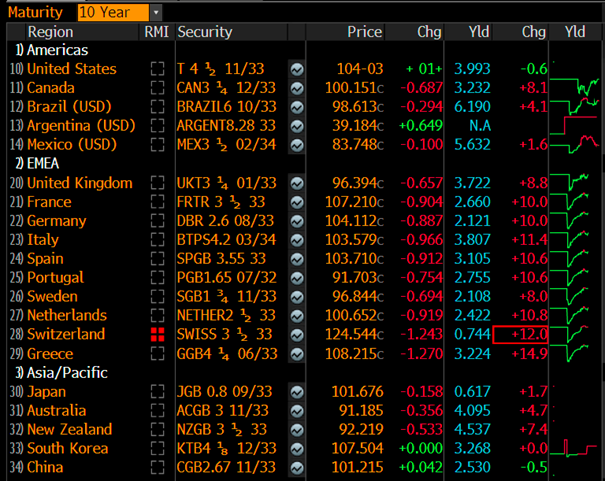Screen dimensions: 605x481
Task: Select security JGB 0.8 09/33
Action: point(224,392)
